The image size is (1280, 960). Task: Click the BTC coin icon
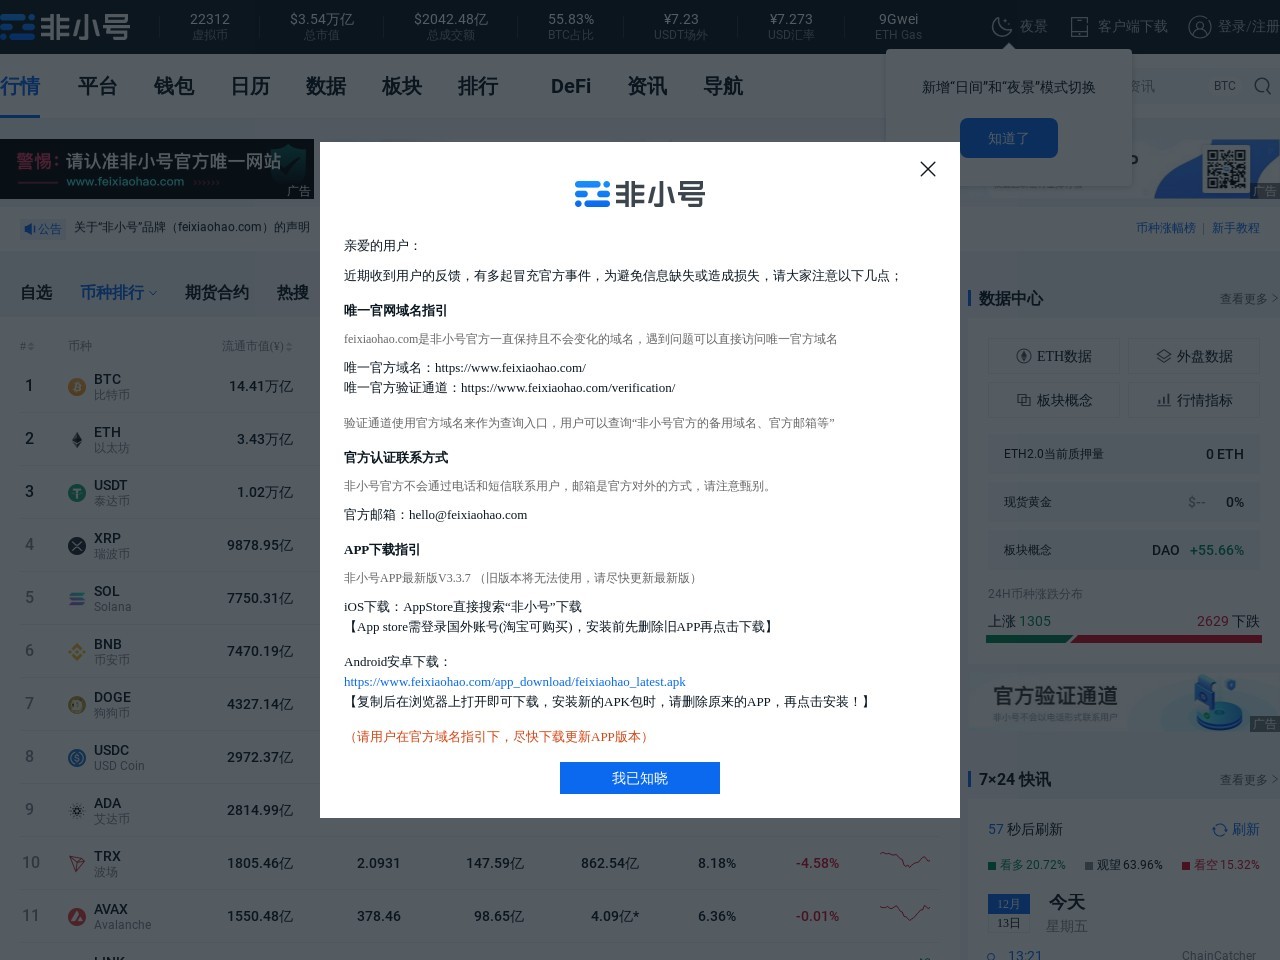77,387
